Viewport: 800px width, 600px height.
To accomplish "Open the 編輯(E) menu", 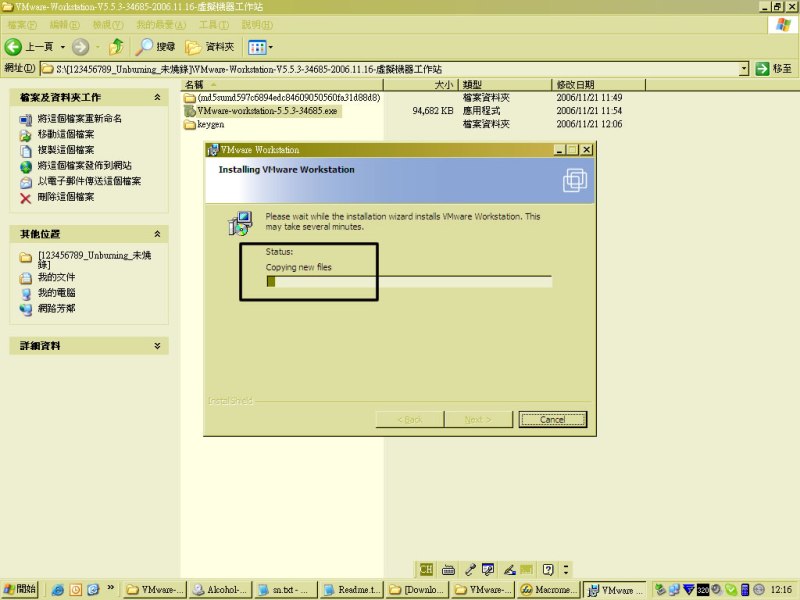I will coord(64,24).
